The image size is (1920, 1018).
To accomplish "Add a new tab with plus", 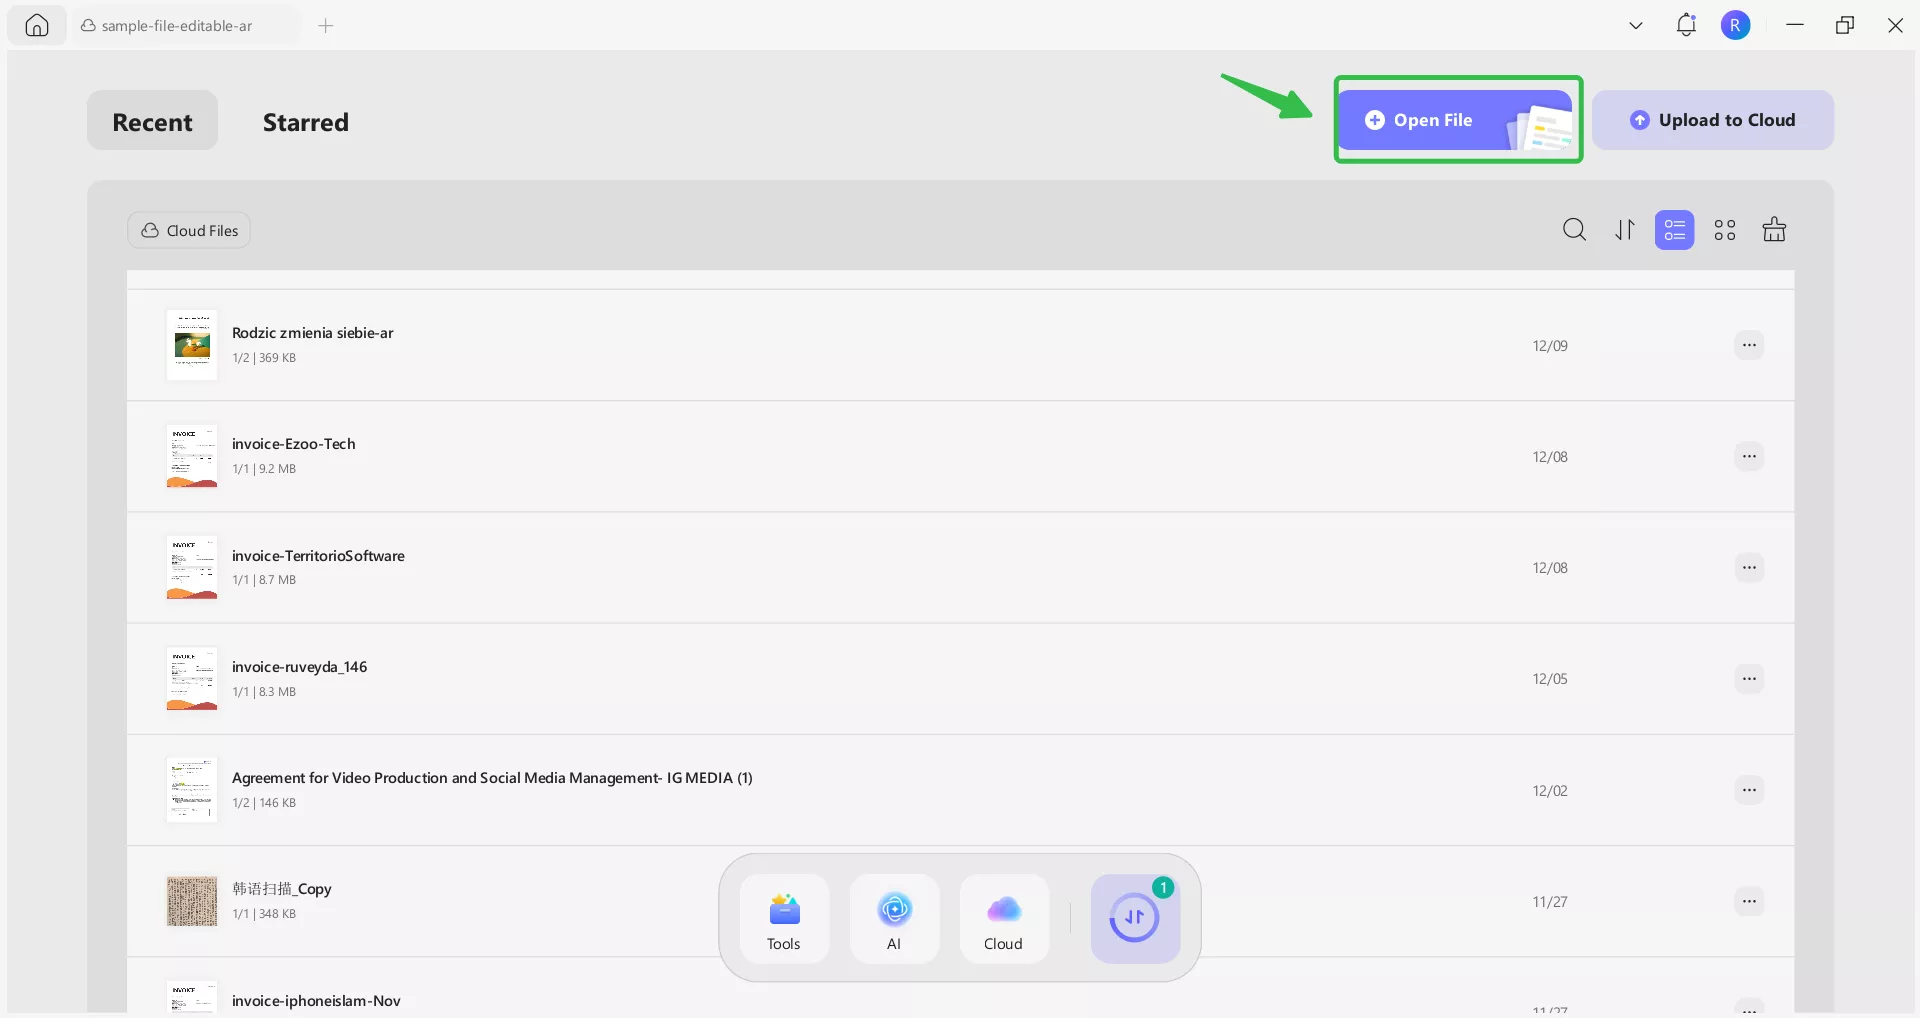I will click(x=326, y=26).
